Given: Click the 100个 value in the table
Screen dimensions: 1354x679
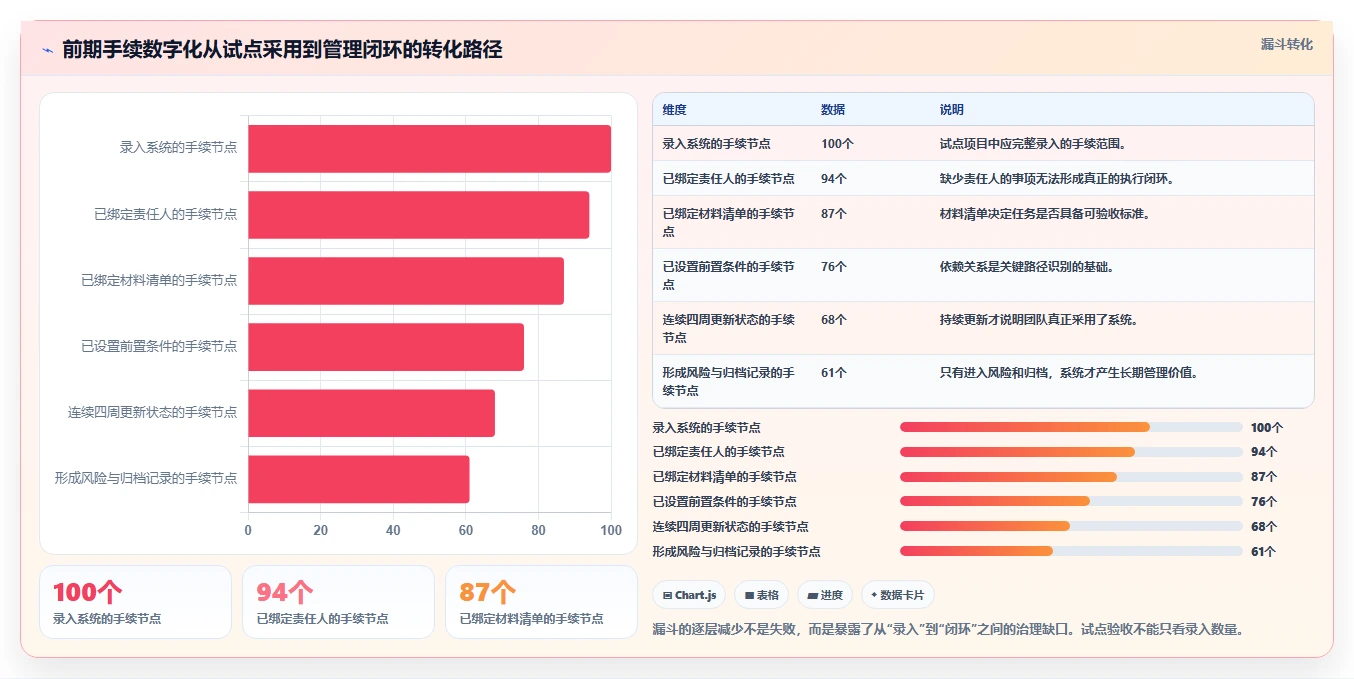Looking at the screenshot, I should click(837, 144).
